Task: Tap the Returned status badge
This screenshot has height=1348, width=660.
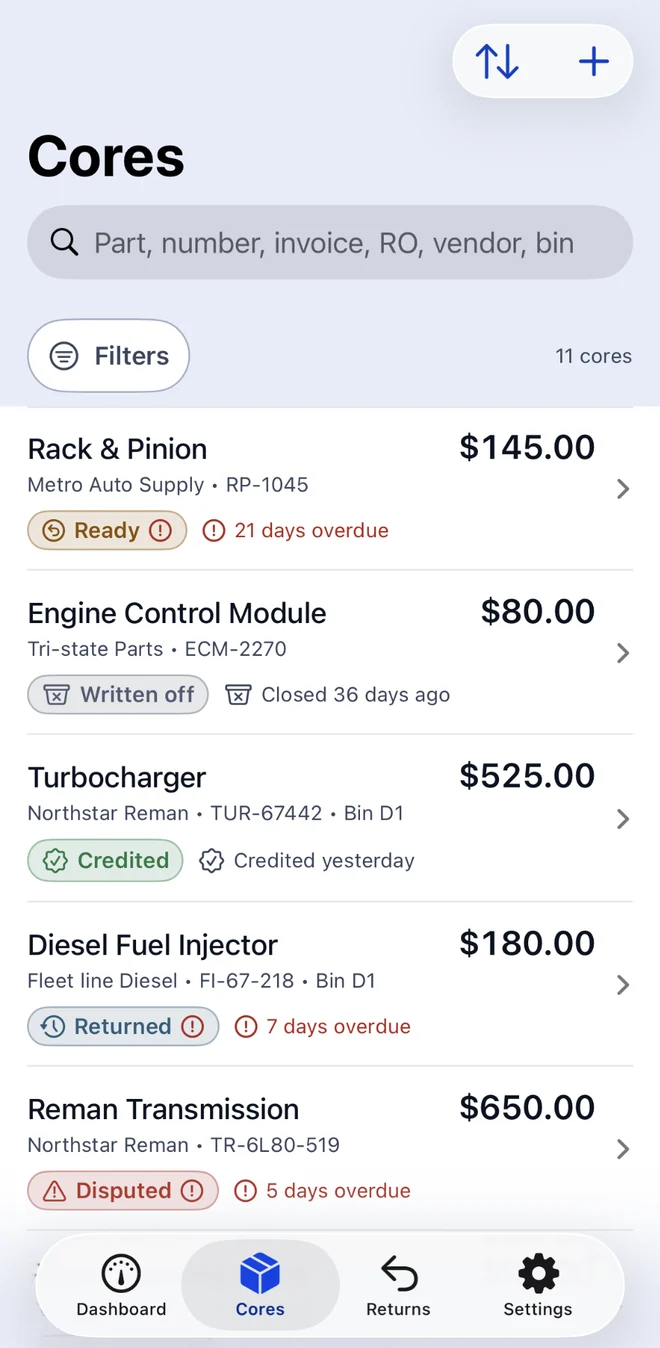Action: point(123,1026)
